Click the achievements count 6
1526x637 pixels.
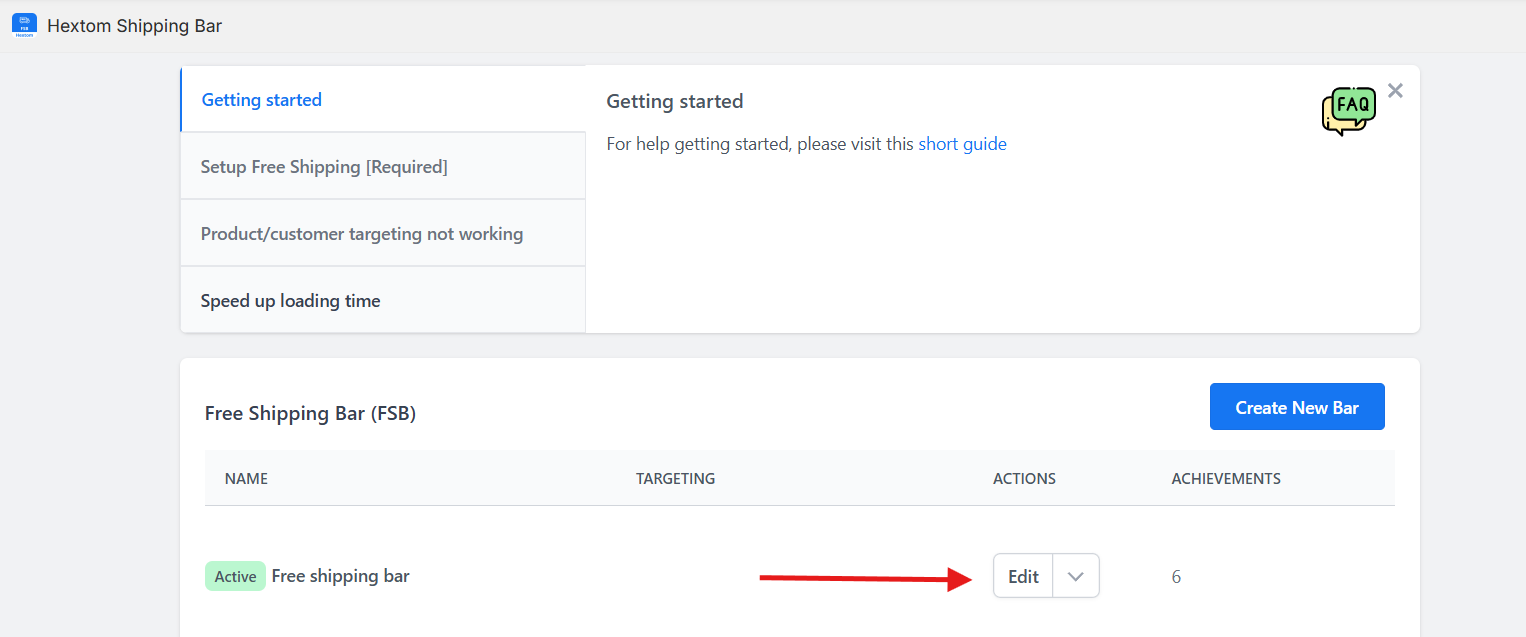(x=1176, y=577)
